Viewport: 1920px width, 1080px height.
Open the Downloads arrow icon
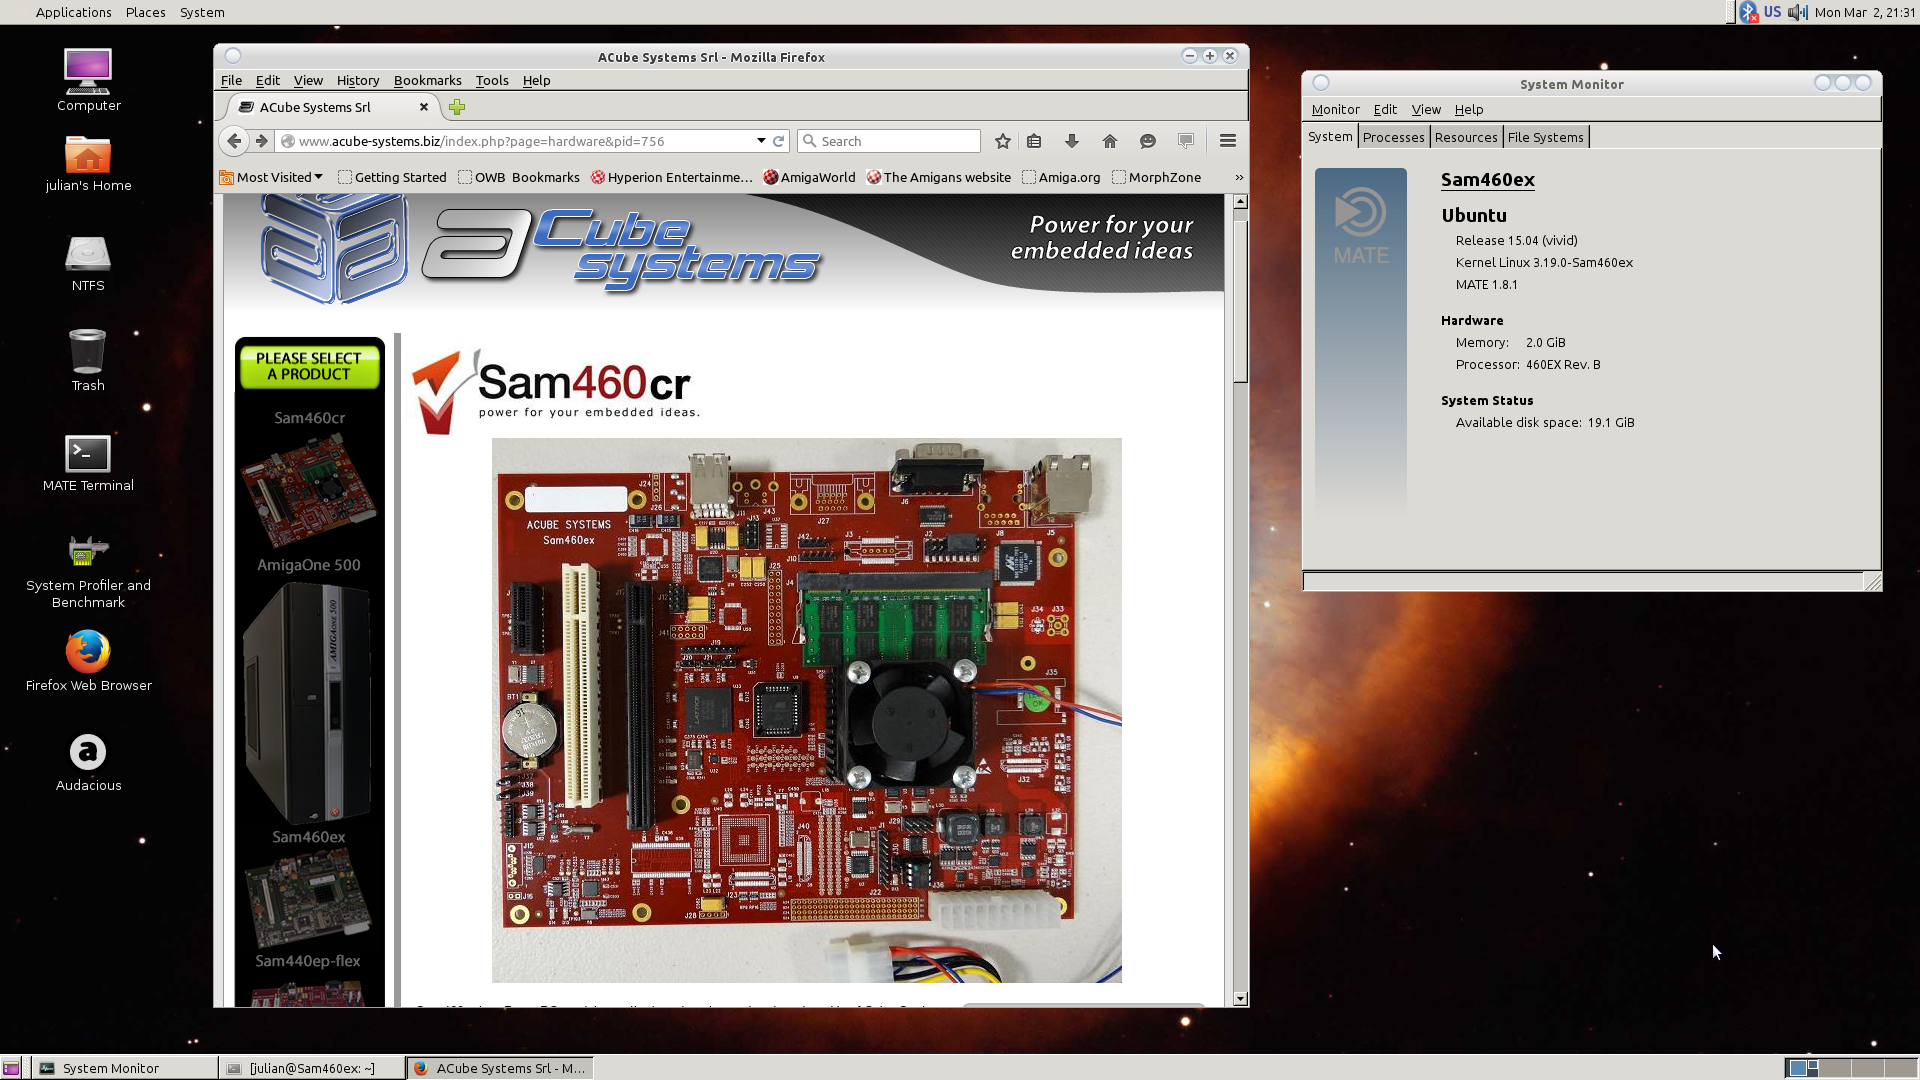tap(1071, 141)
